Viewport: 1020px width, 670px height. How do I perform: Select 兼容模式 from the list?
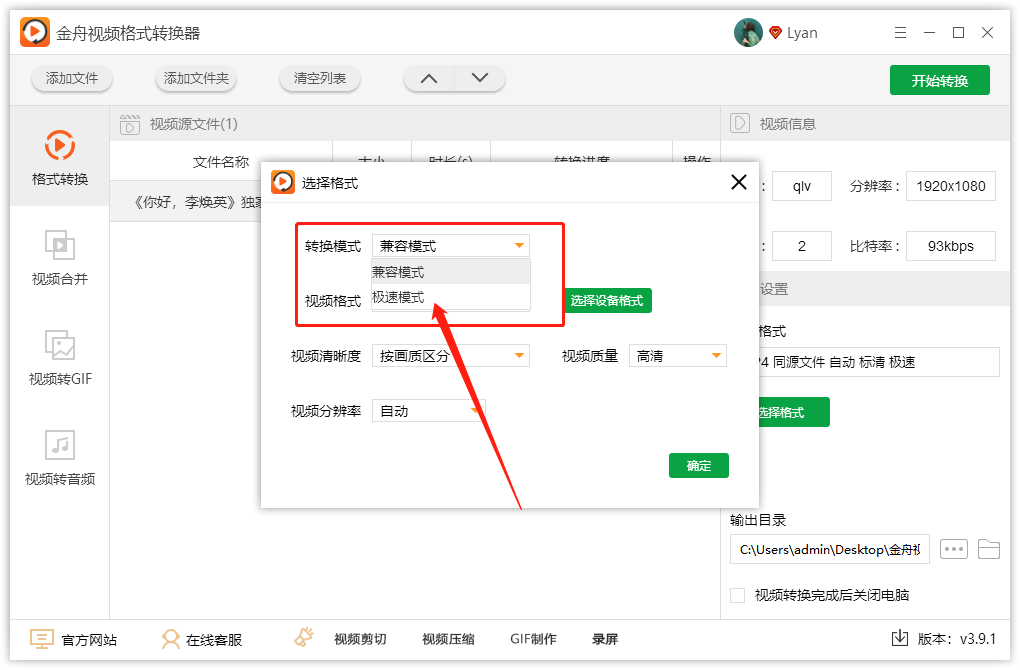click(x=451, y=272)
